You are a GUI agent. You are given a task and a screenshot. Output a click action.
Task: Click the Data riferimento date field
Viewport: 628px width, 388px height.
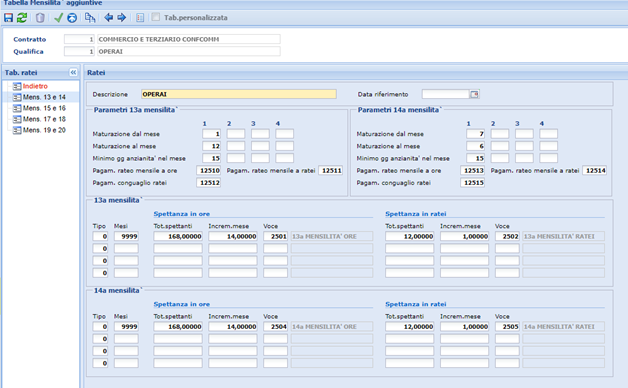[445, 94]
